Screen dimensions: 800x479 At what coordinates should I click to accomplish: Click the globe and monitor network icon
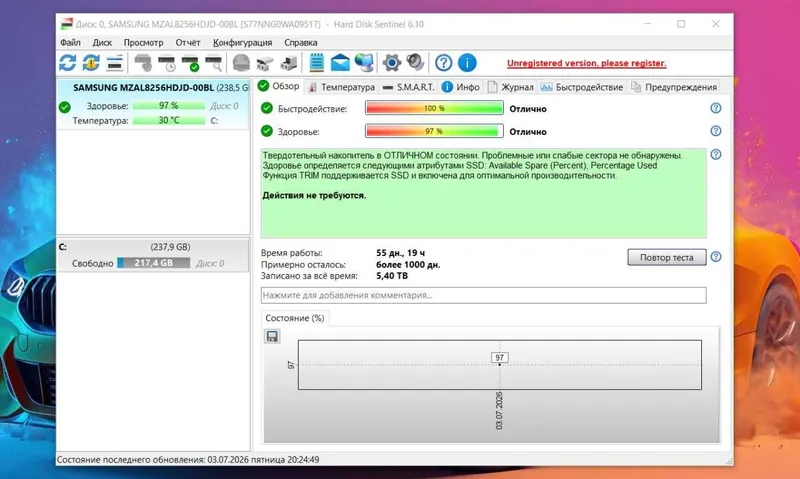[364, 63]
